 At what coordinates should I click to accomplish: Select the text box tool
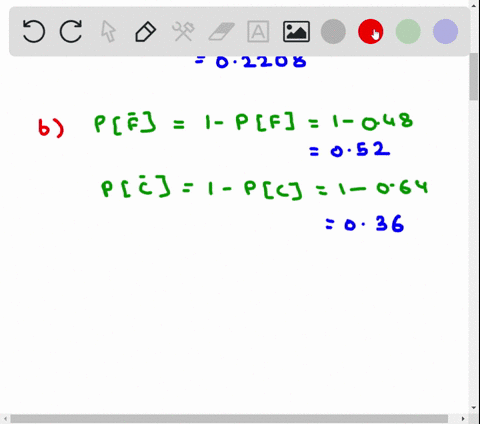(x=258, y=32)
